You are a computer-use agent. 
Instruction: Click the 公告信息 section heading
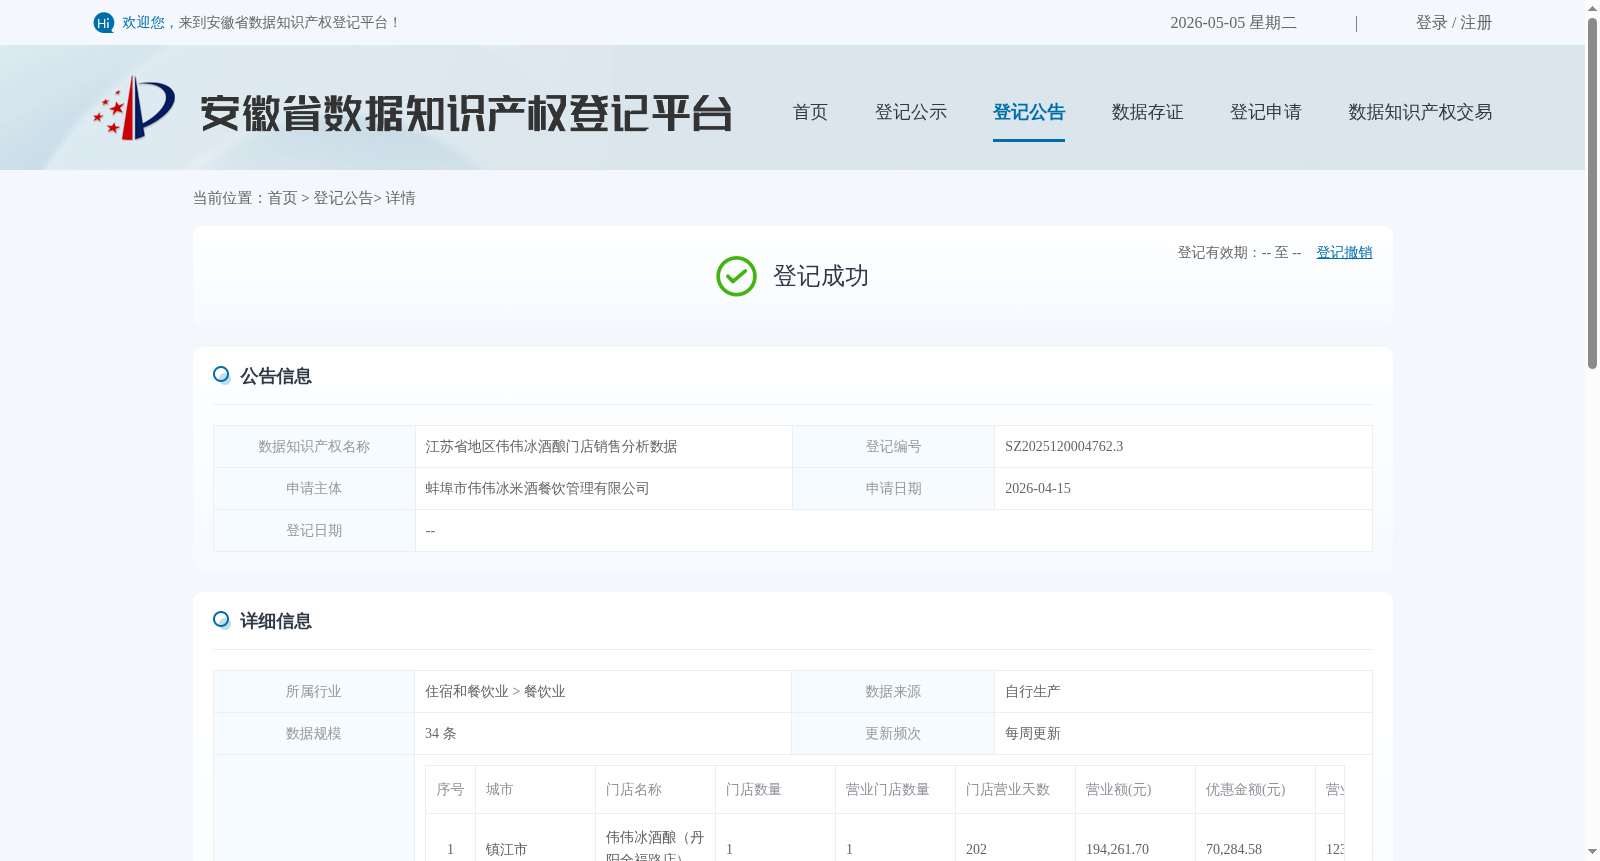276,376
